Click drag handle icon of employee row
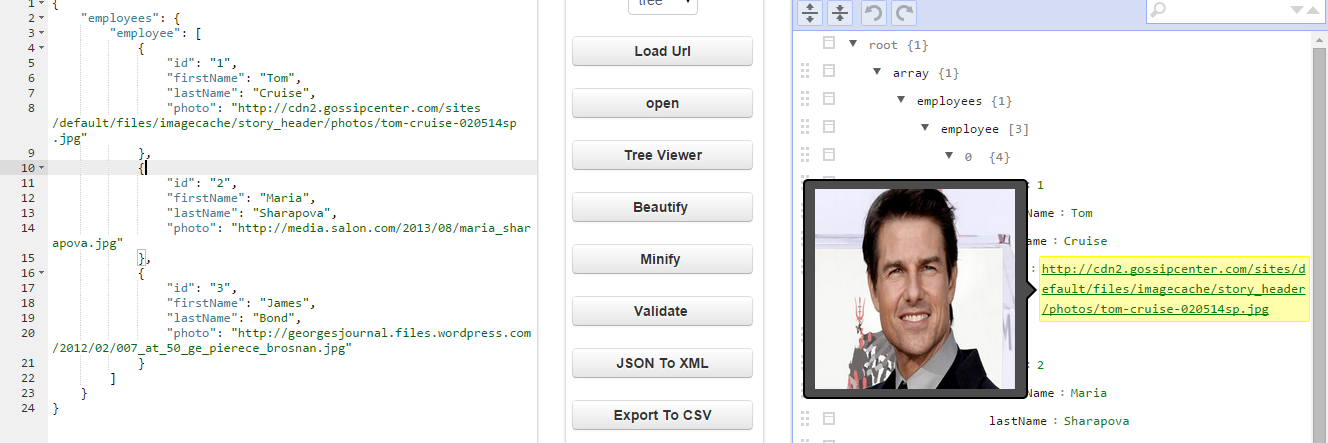This screenshot has width=1328, height=443. pyautogui.click(x=804, y=128)
